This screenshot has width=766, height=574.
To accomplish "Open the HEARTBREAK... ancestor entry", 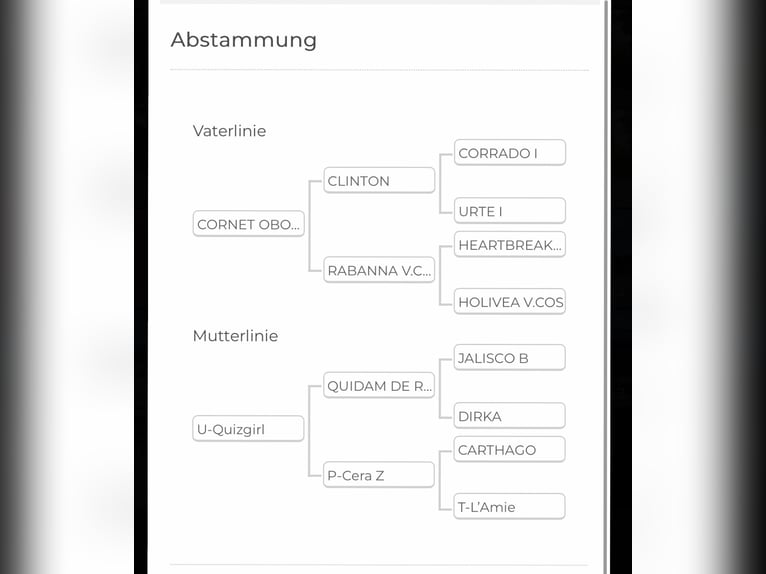I will click(x=510, y=244).
